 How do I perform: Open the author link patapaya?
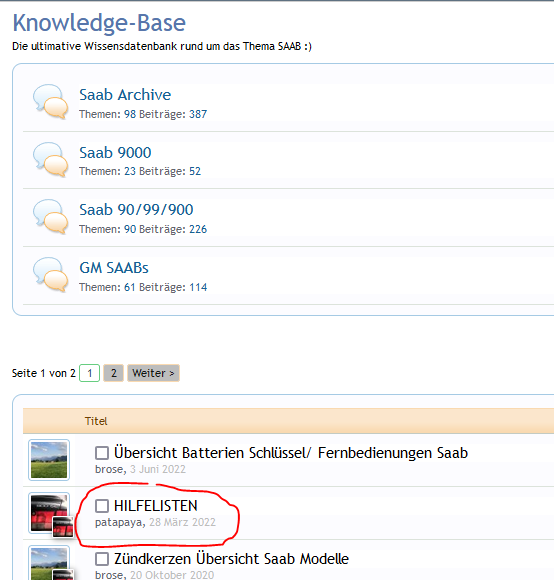tap(119, 522)
